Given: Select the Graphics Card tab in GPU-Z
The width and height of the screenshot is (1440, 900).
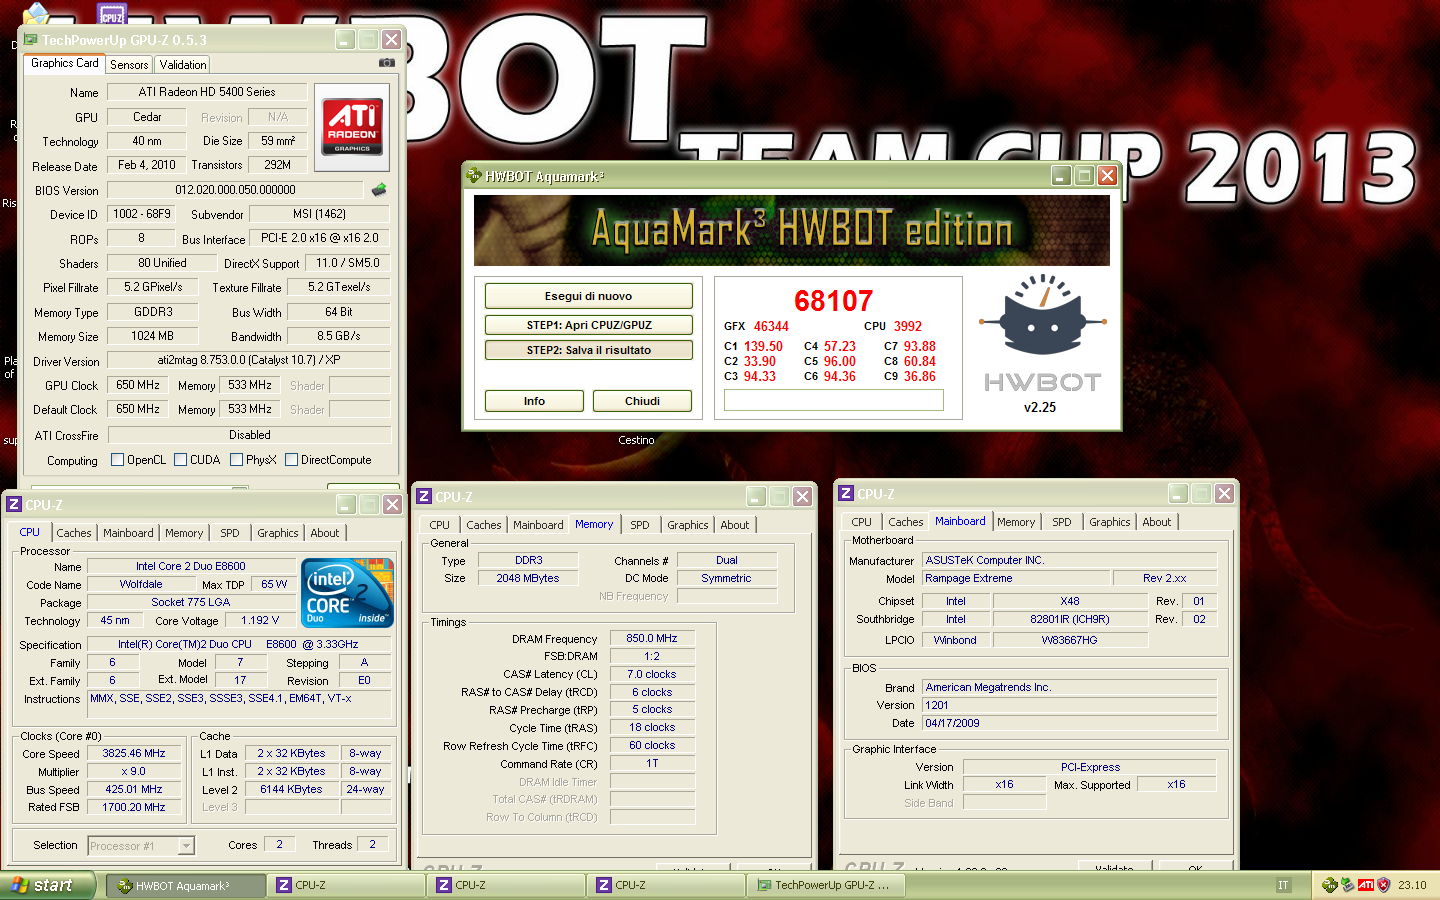Looking at the screenshot, I should pos(65,63).
